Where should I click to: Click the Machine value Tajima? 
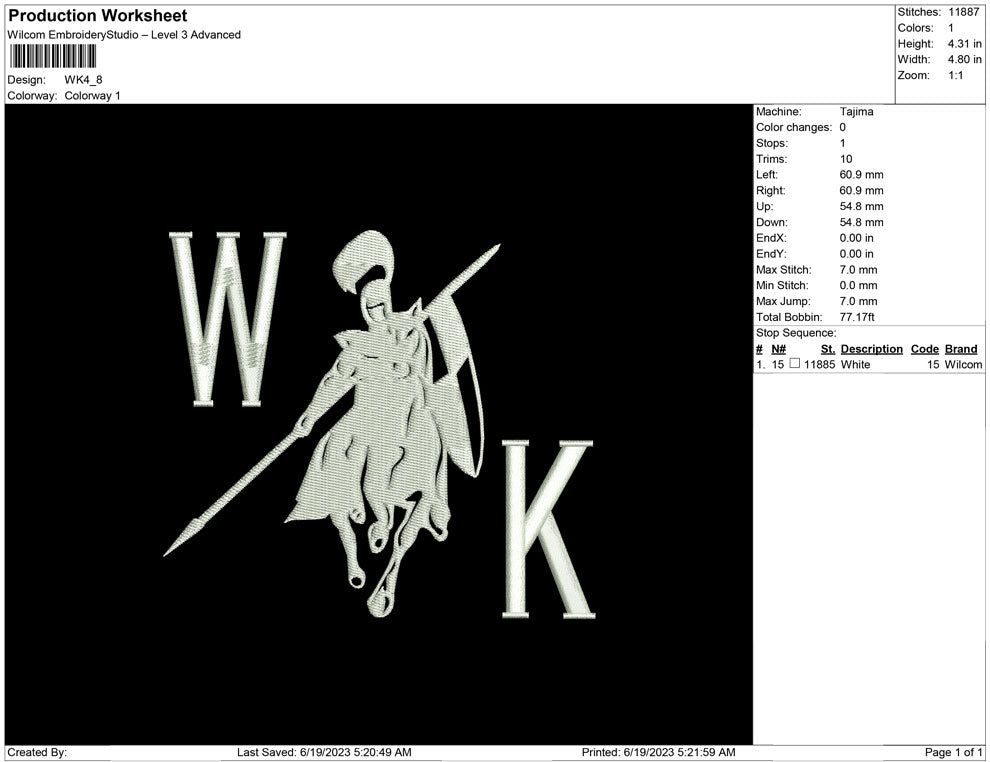click(856, 112)
